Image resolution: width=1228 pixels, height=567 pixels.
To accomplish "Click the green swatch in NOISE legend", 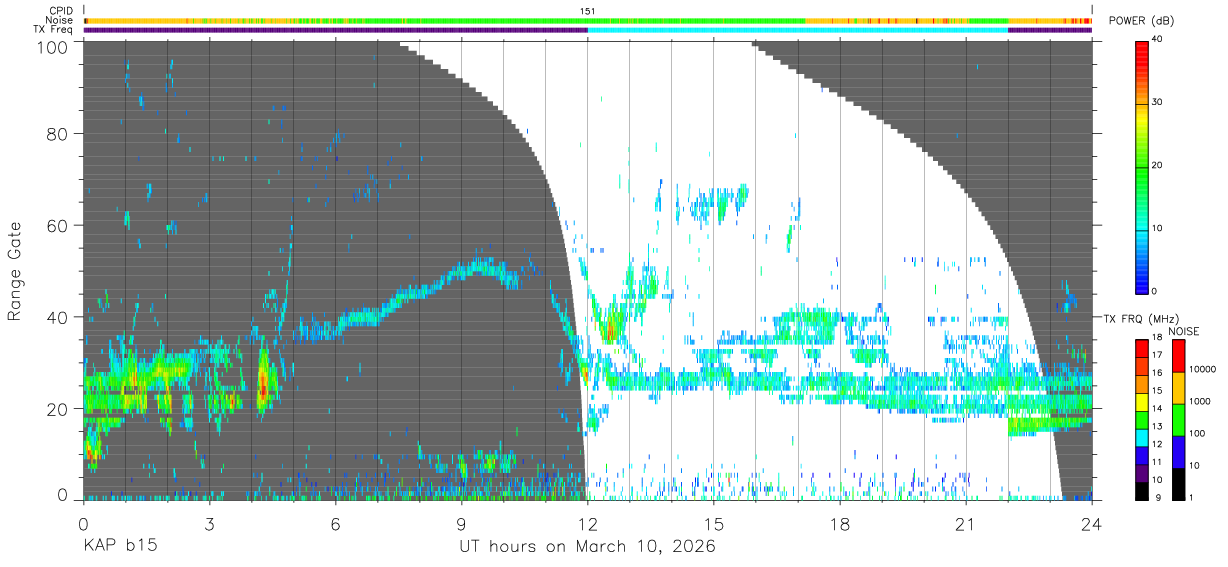I will (x=1177, y=420).
